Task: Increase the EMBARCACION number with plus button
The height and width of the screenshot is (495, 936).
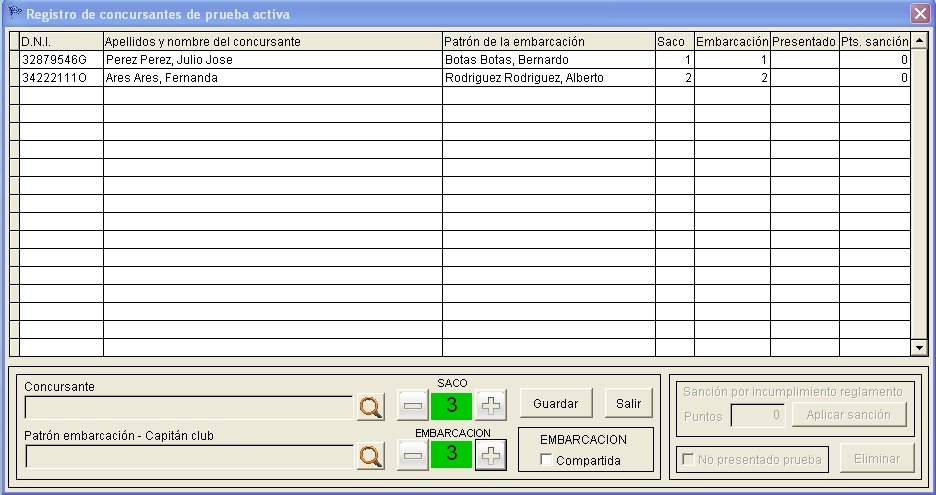Action: pyautogui.click(x=491, y=455)
